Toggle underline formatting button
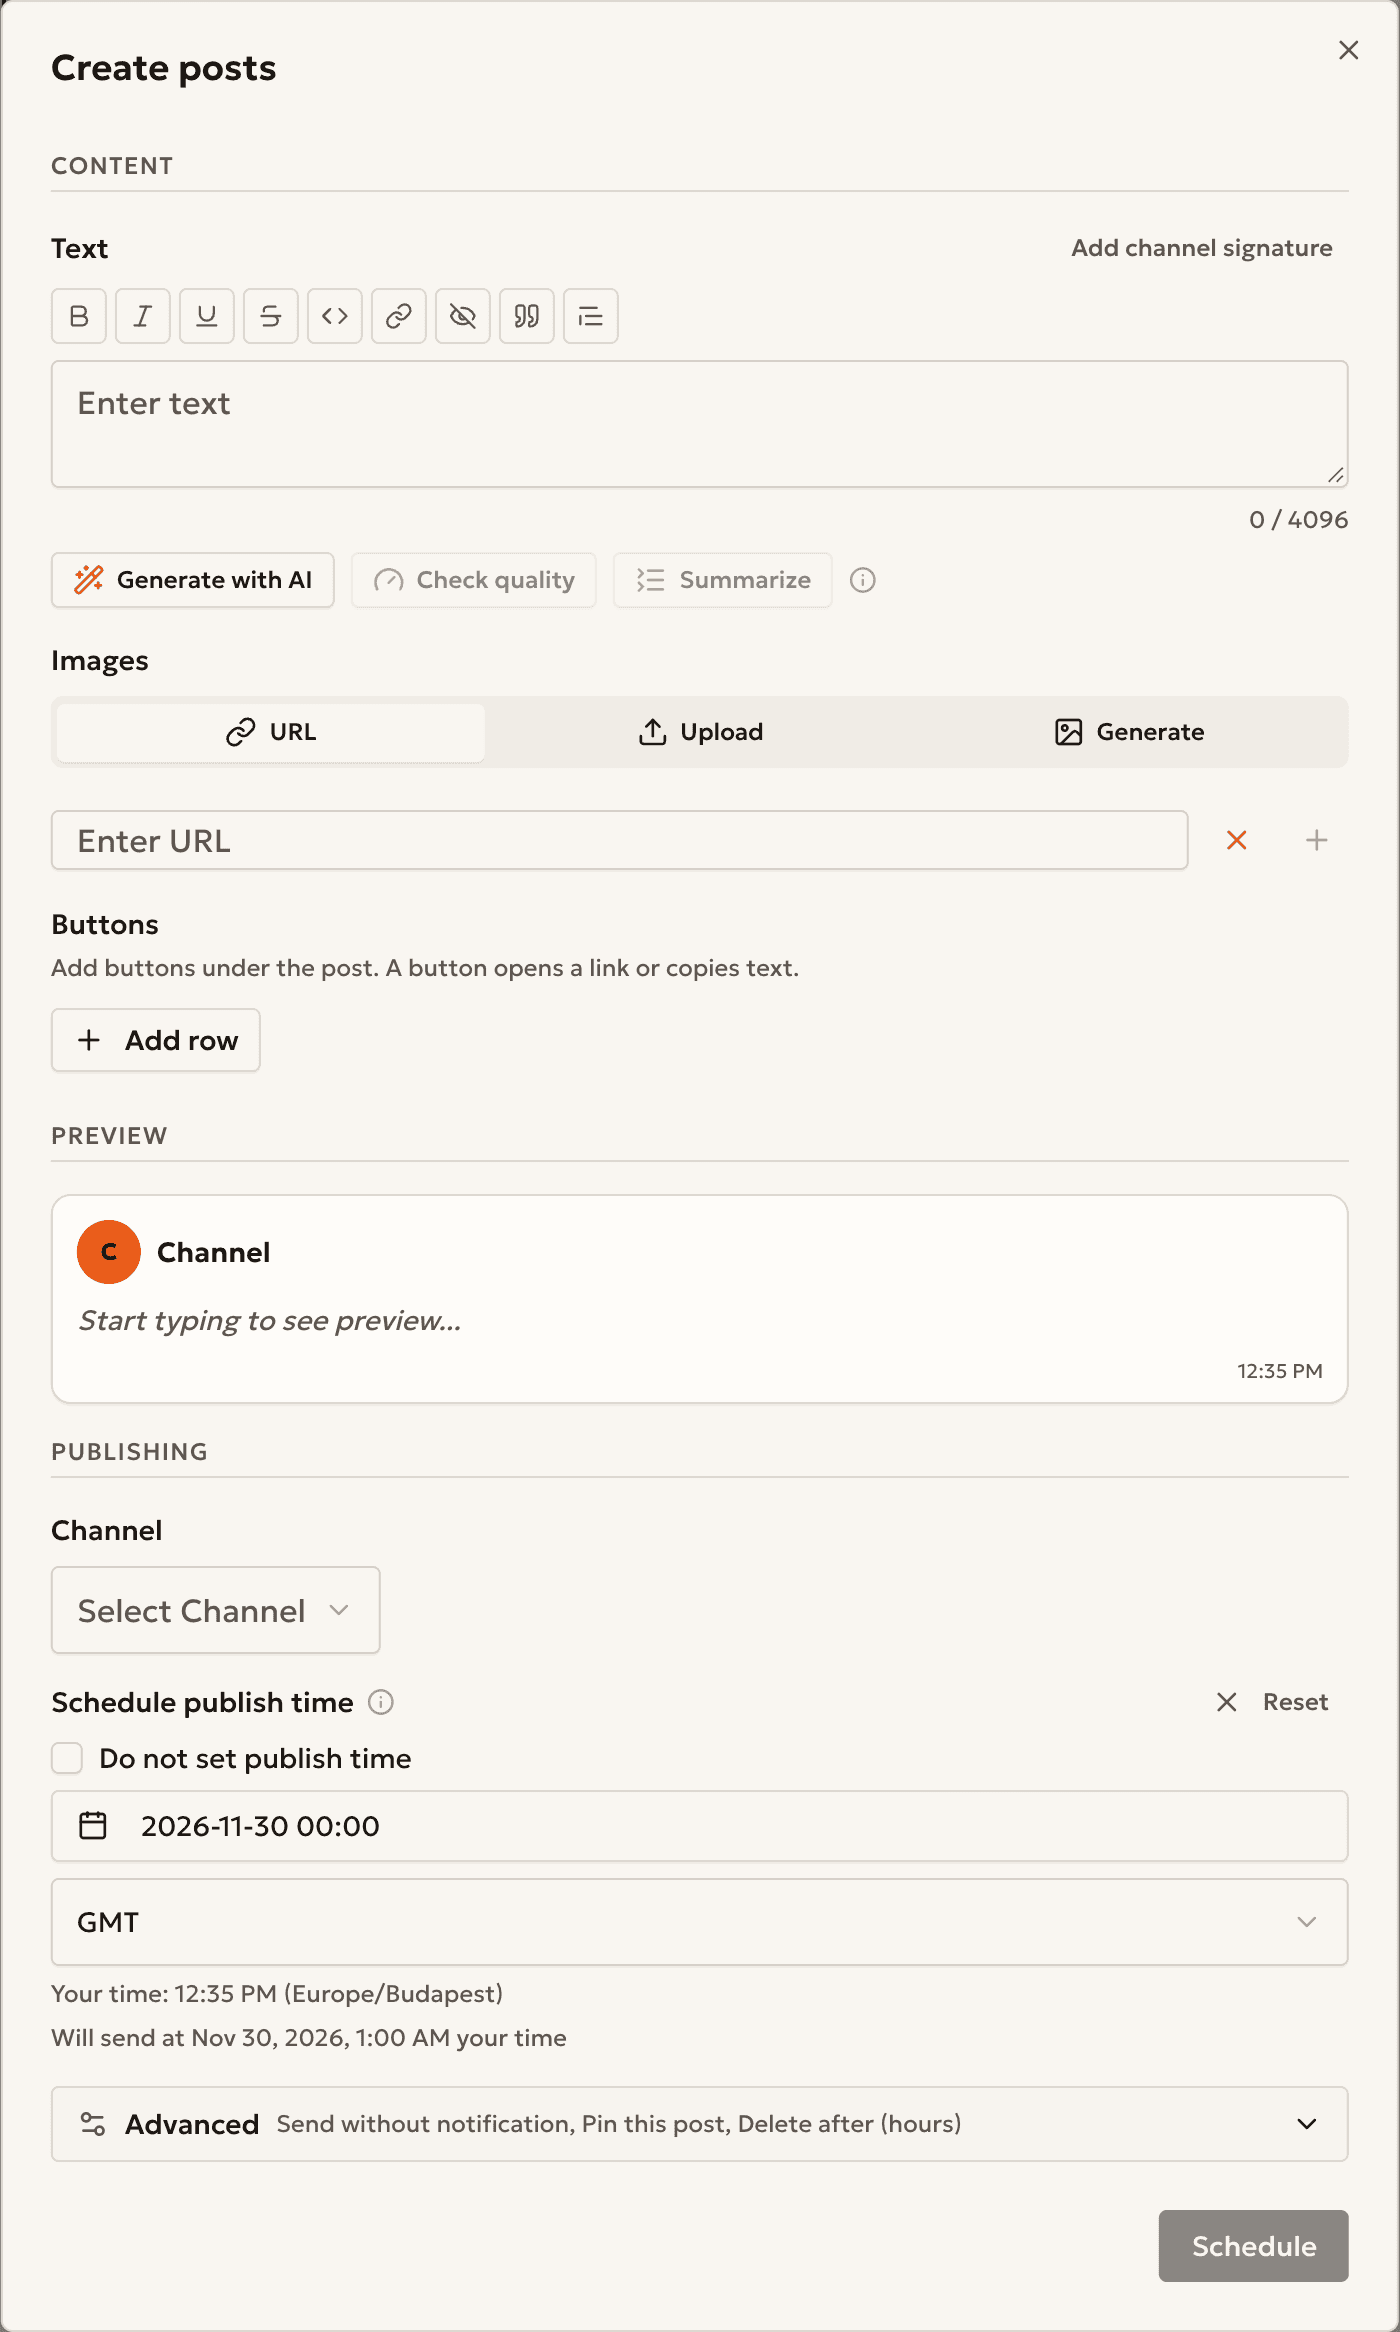This screenshot has height=2332, width=1400. pyautogui.click(x=207, y=316)
